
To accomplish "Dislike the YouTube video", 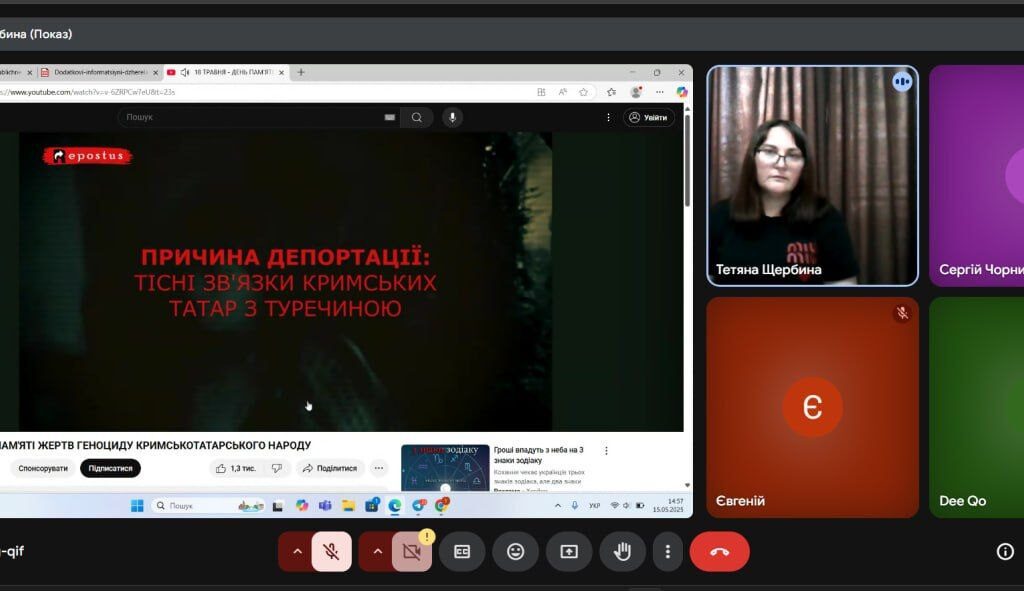I will 277,468.
